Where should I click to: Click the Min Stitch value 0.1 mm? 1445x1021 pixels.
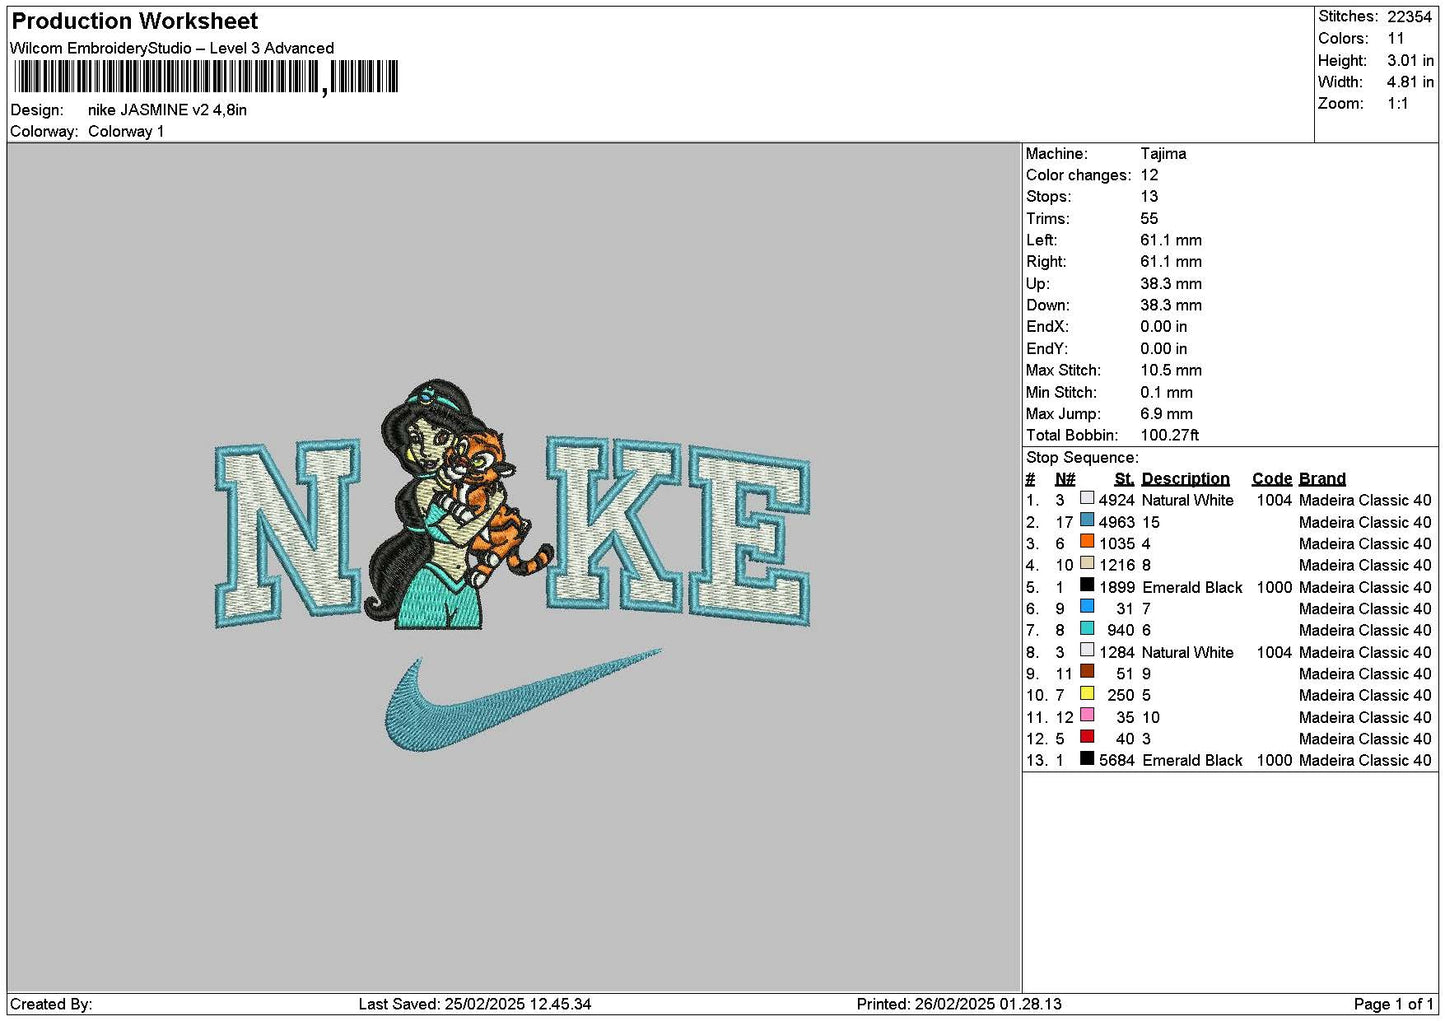click(1166, 392)
